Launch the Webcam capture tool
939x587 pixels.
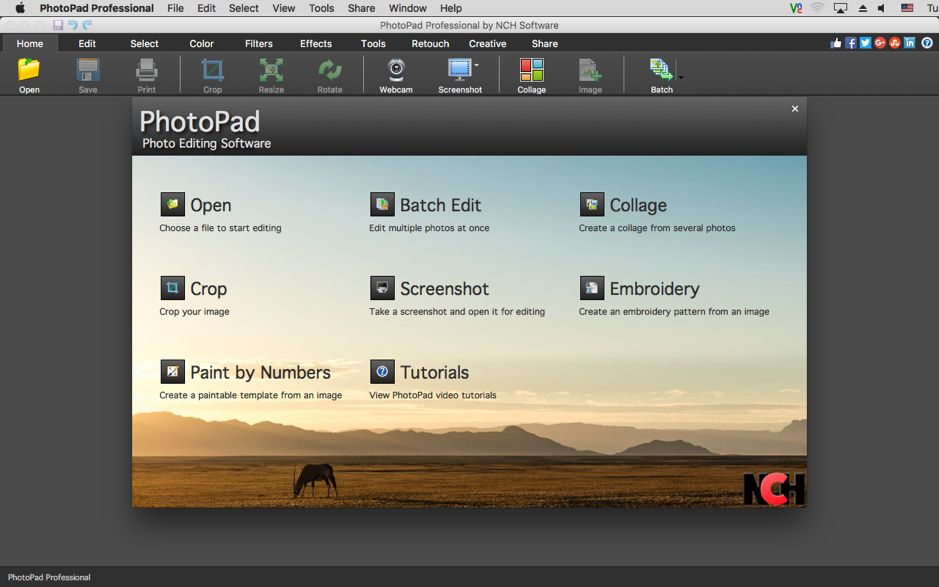(x=396, y=70)
